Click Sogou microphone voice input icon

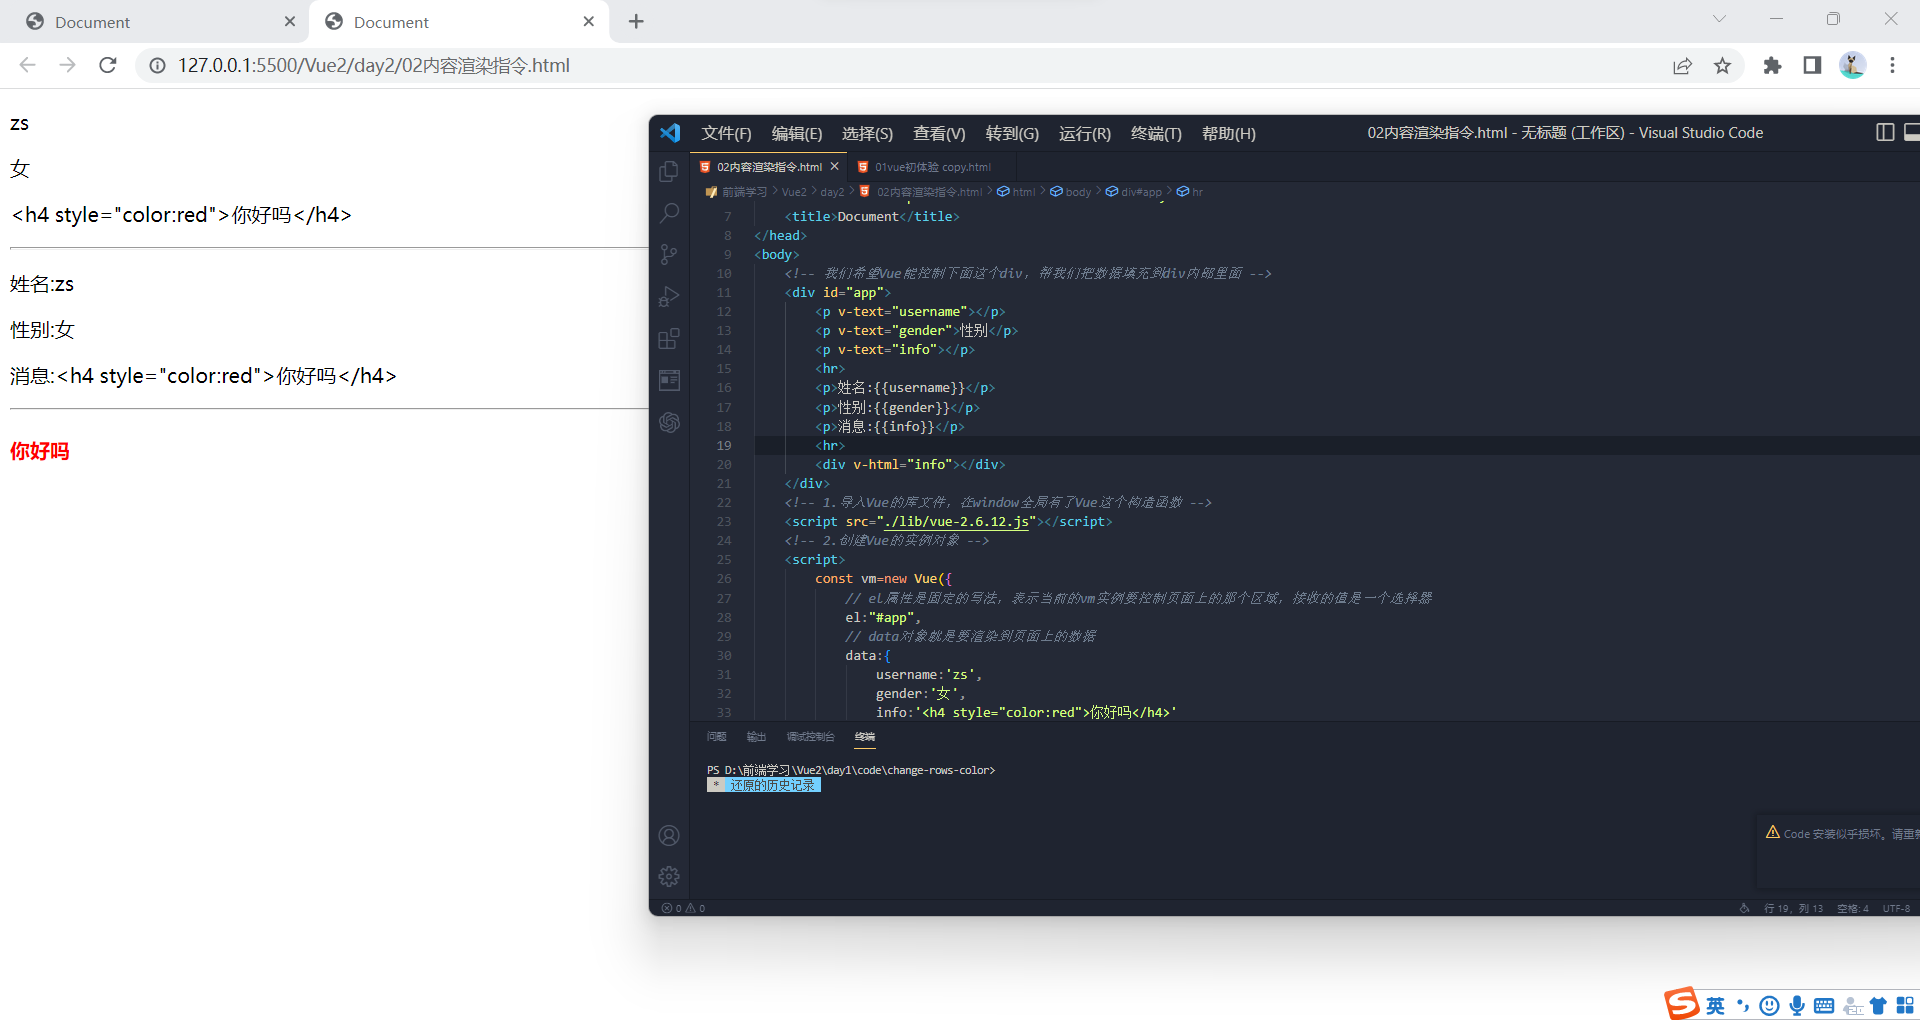1797,1005
